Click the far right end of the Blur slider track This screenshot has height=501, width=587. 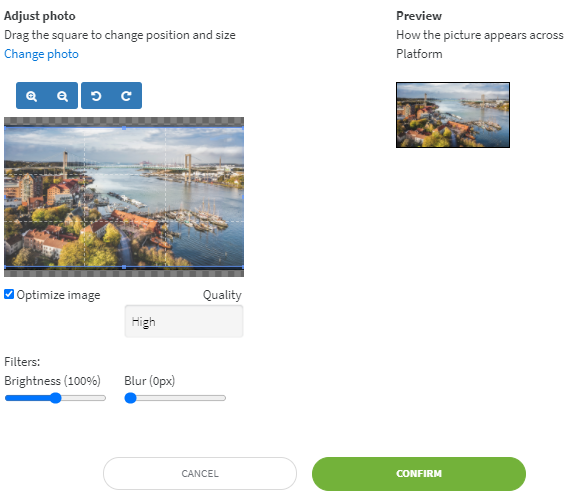tap(224, 398)
